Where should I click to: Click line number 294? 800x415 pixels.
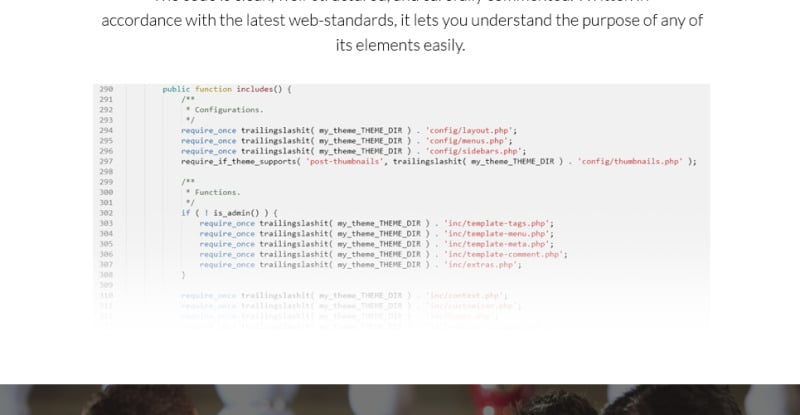(x=106, y=131)
